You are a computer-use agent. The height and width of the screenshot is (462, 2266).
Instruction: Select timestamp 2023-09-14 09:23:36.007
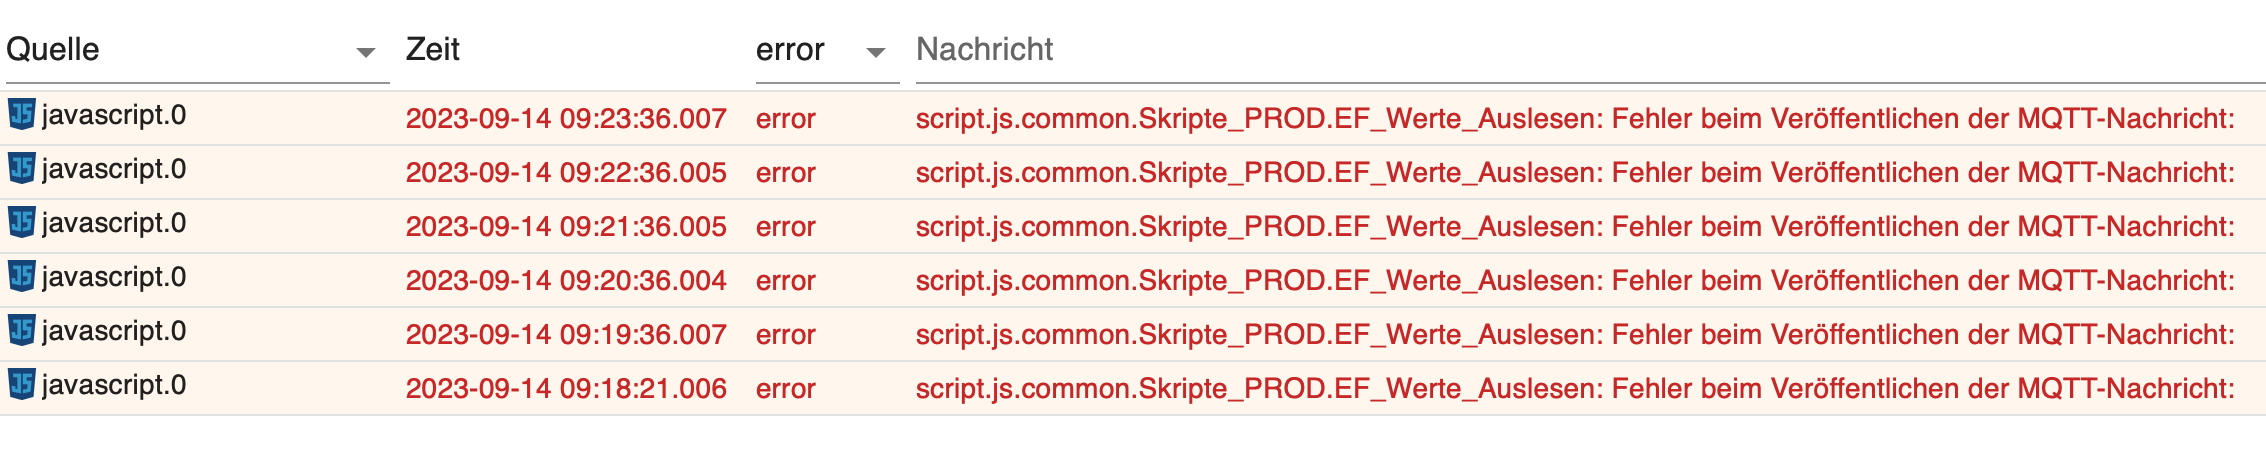[x=566, y=119]
